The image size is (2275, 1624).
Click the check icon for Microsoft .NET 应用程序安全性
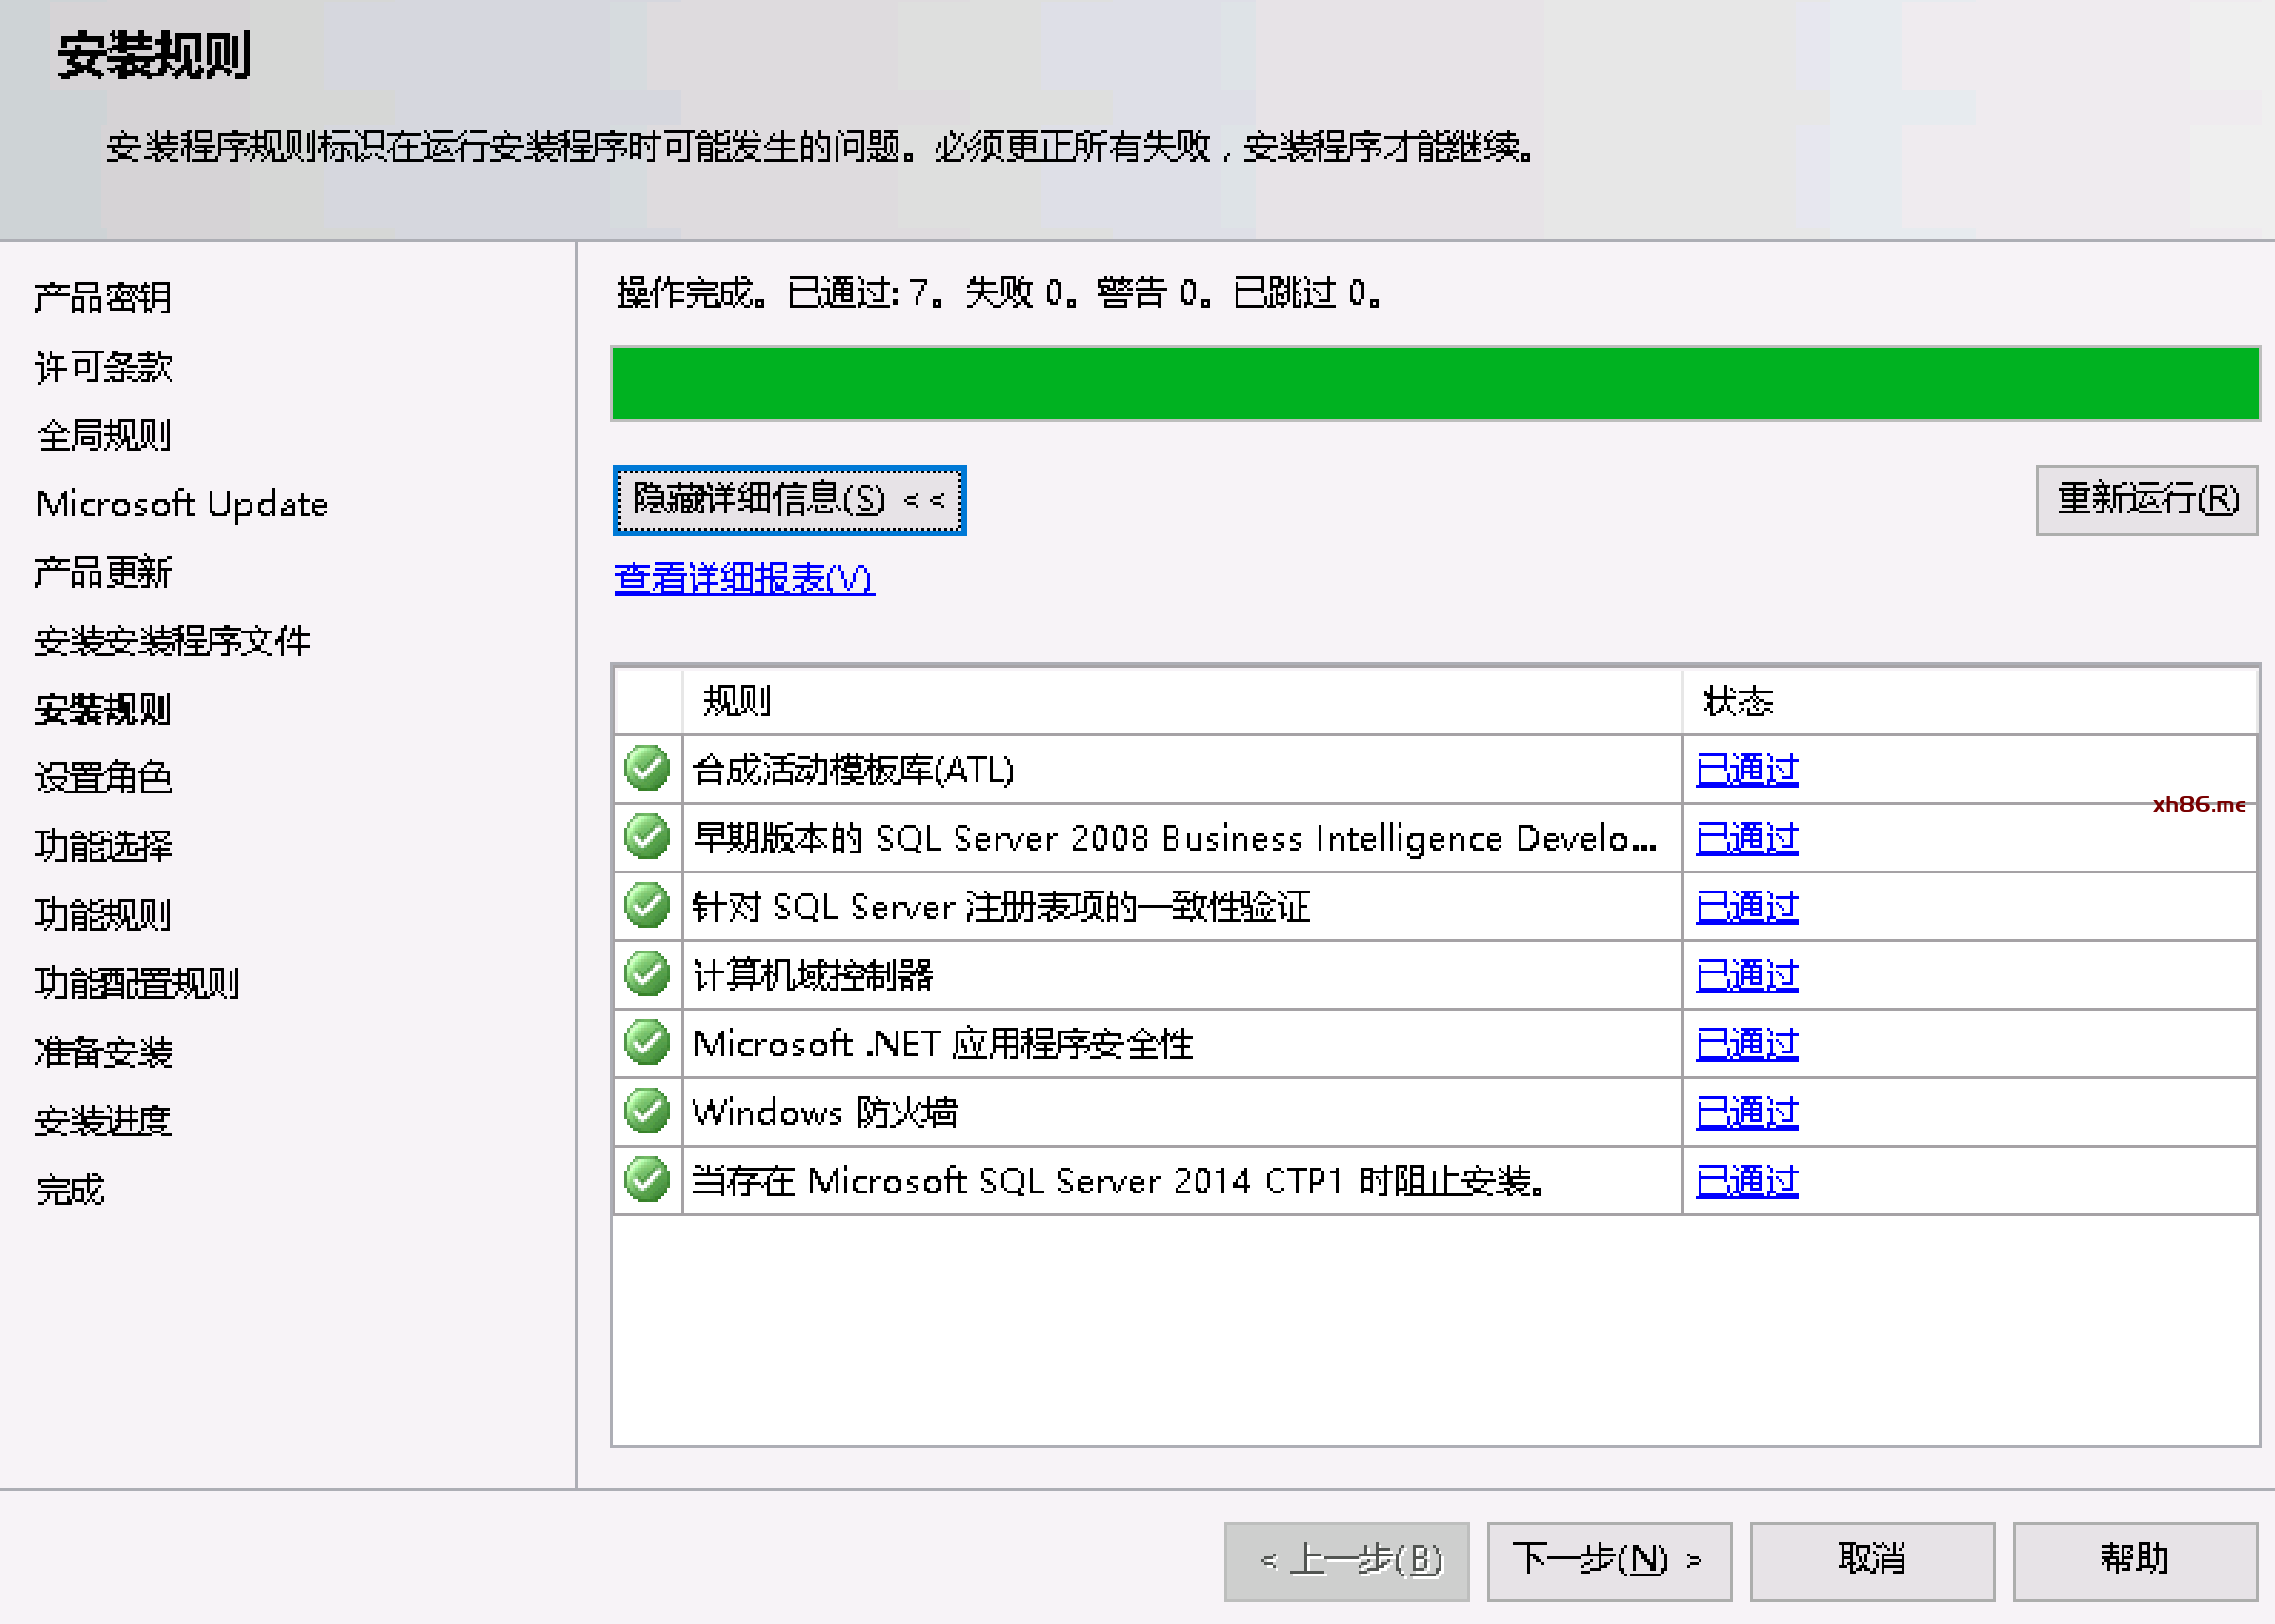[647, 1043]
